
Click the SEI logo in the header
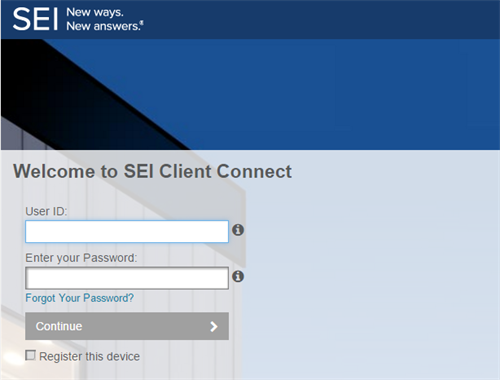click(35, 19)
